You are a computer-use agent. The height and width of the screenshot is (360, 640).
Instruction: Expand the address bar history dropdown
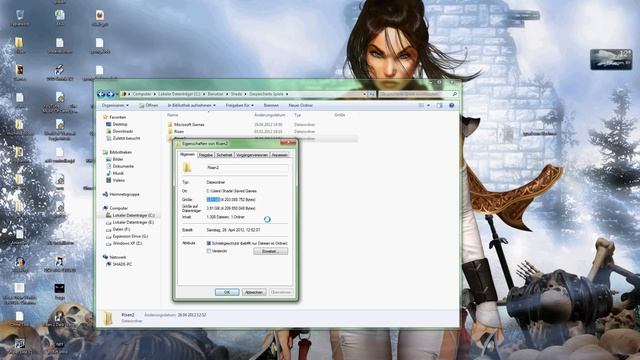coord(364,94)
